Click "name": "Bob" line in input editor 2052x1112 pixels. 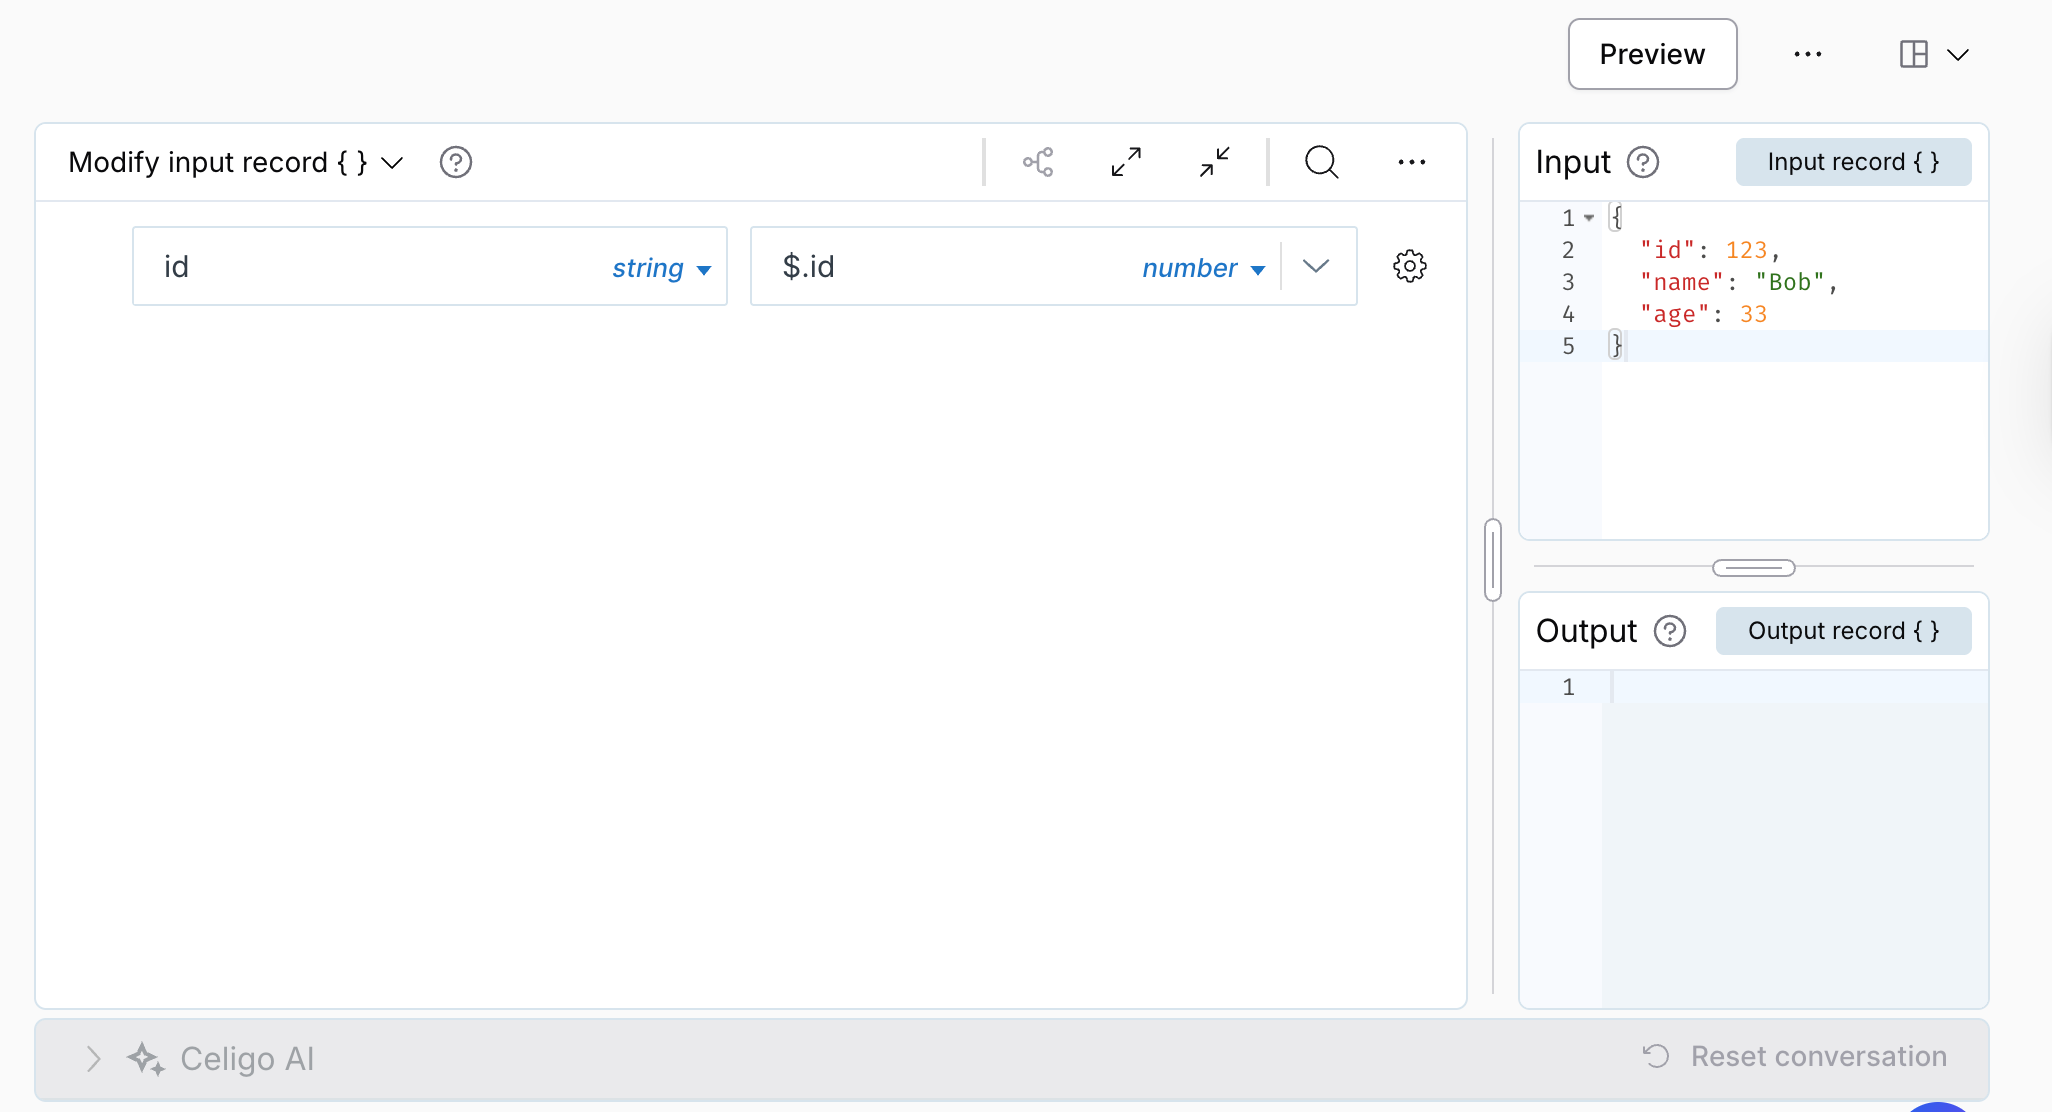click(1739, 282)
